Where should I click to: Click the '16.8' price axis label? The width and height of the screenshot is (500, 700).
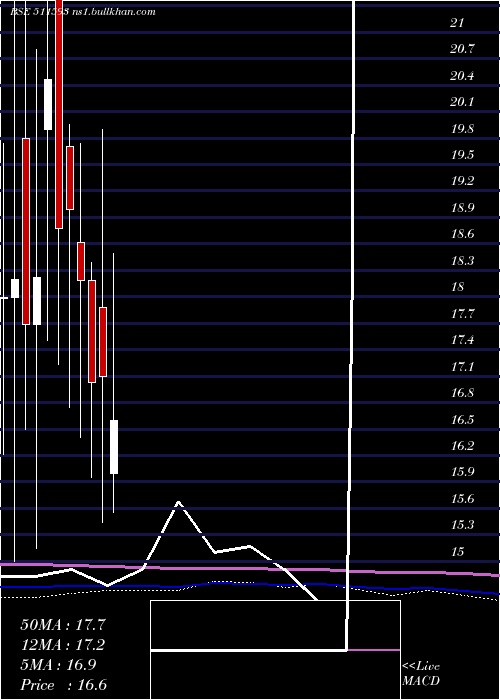pyautogui.click(x=462, y=393)
